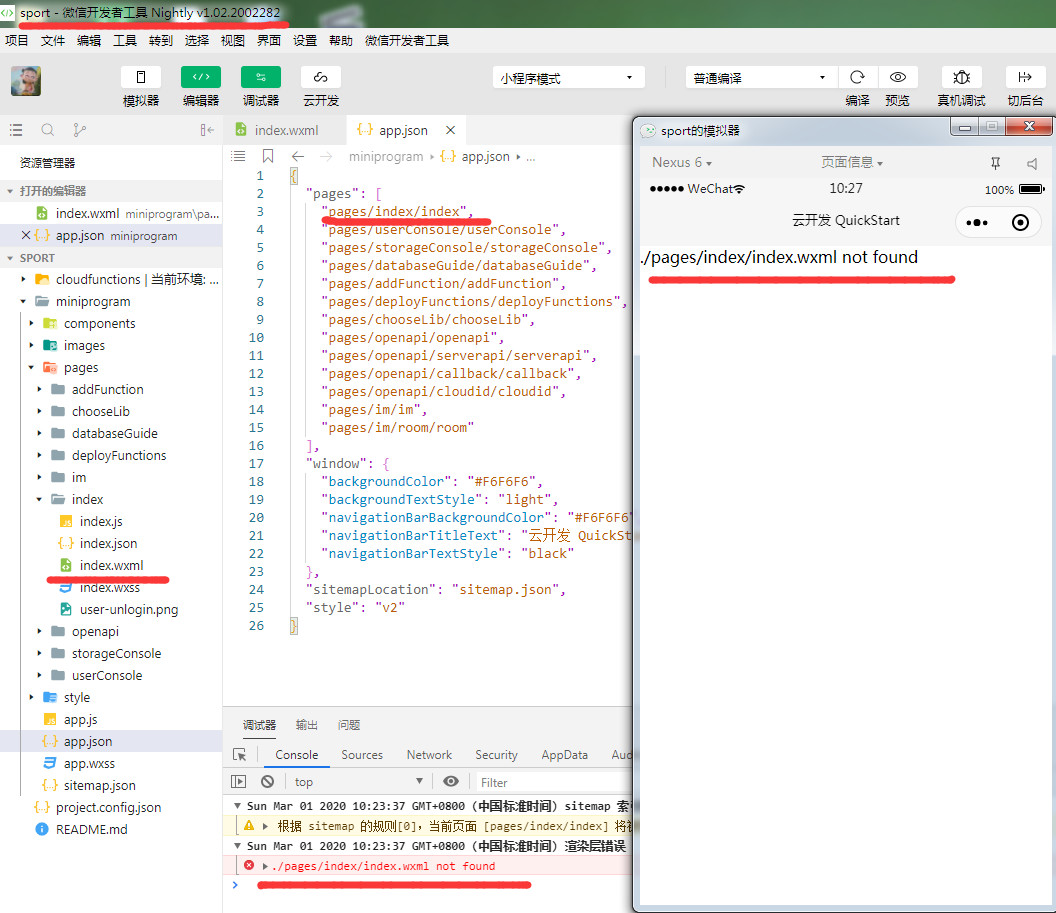Switch to the AppData devtools tab

coord(564,755)
